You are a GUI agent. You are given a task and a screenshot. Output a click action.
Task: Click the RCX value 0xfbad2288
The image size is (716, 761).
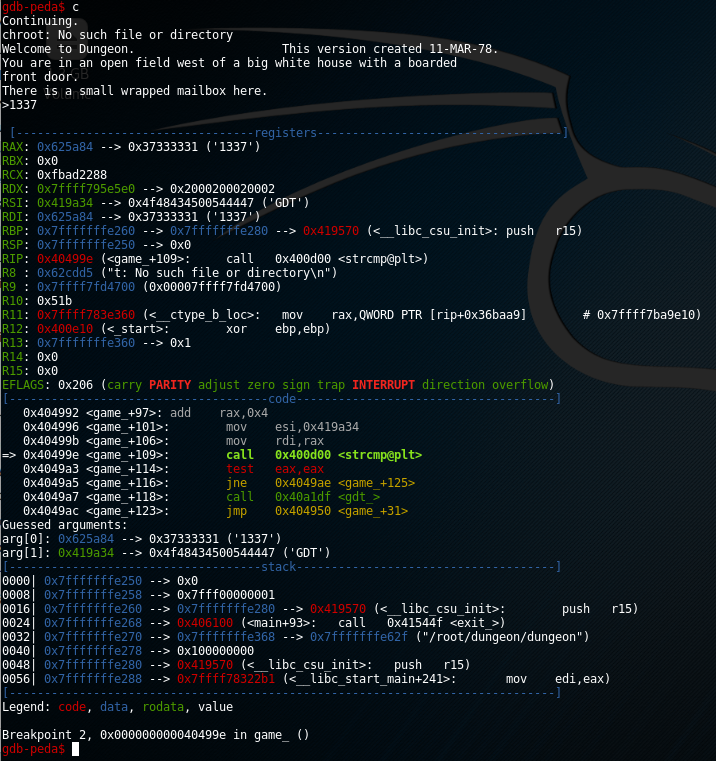[x=72, y=175]
